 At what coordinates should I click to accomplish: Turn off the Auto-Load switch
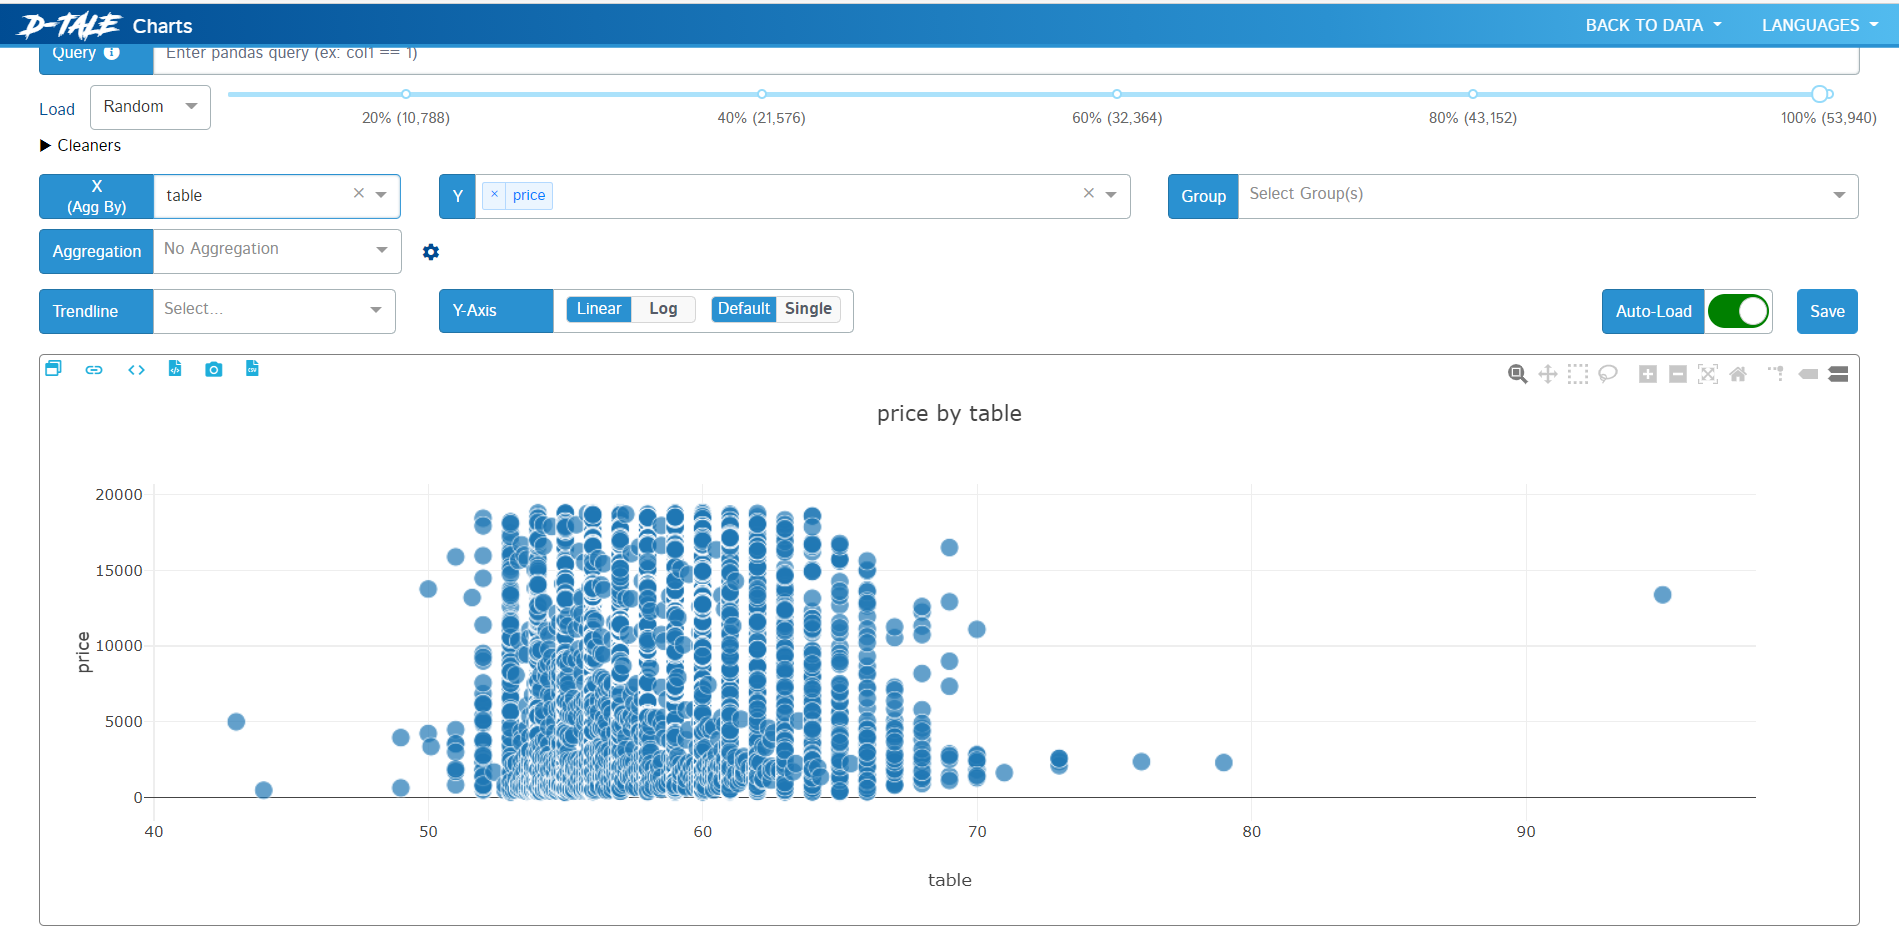[x=1738, y=311]
